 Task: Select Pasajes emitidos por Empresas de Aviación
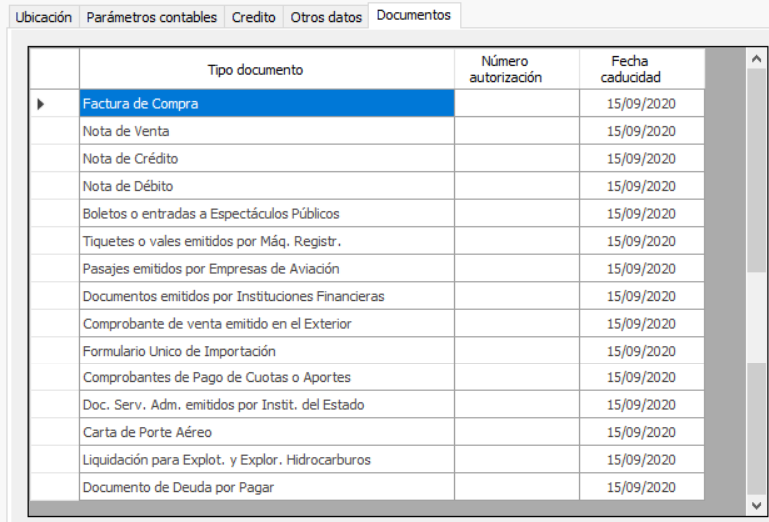tap(267, 269)
